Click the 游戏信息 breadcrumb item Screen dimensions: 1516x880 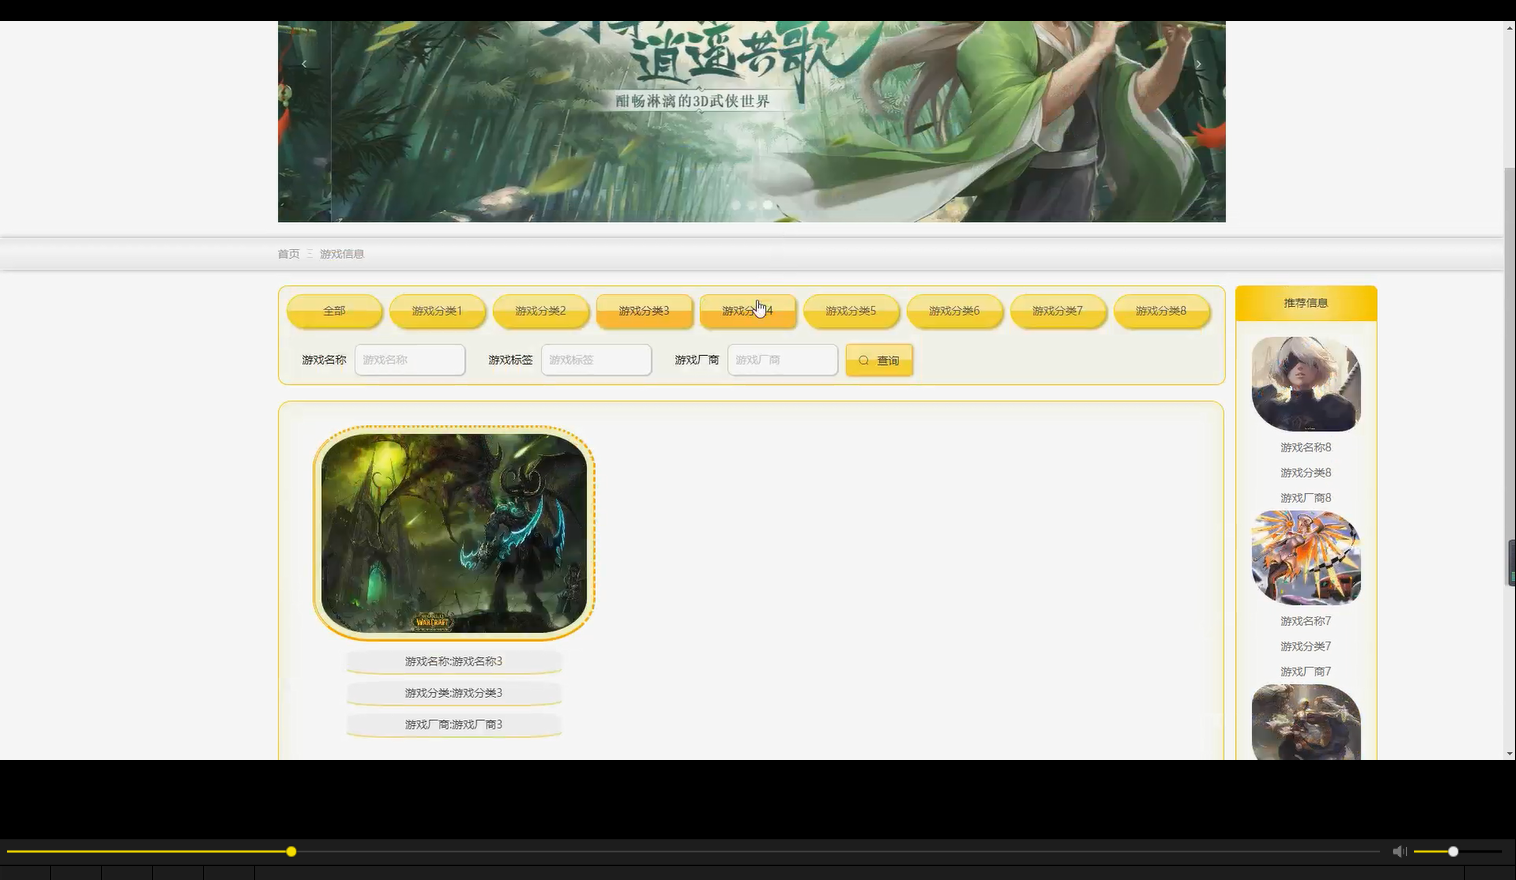point(342,254)
